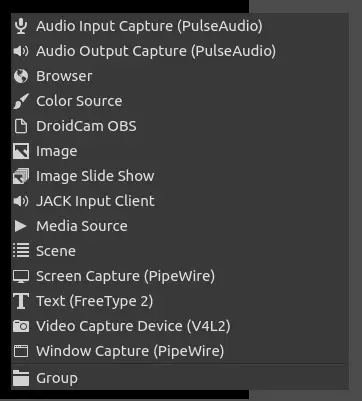Click the paintbrush icon for Color Source
The height and width of the screenshot is (401, 362).
[x=21, y=101]
